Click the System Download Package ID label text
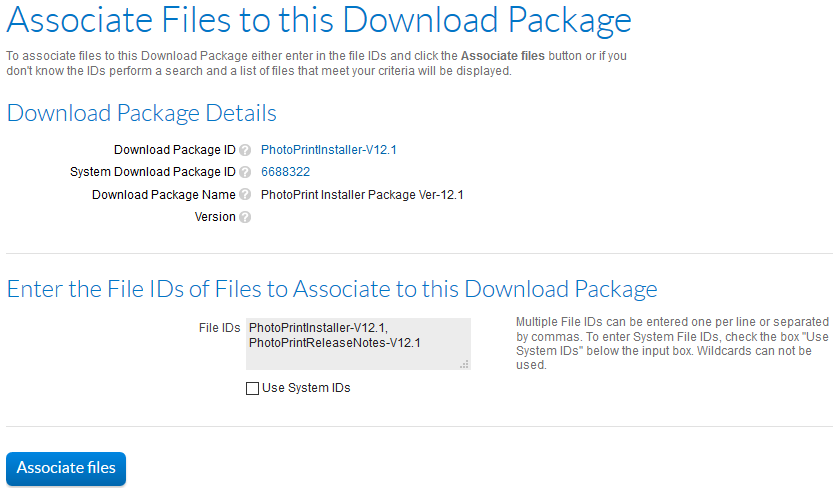Viewport: 833px width, 488px height. pos(153,172)
